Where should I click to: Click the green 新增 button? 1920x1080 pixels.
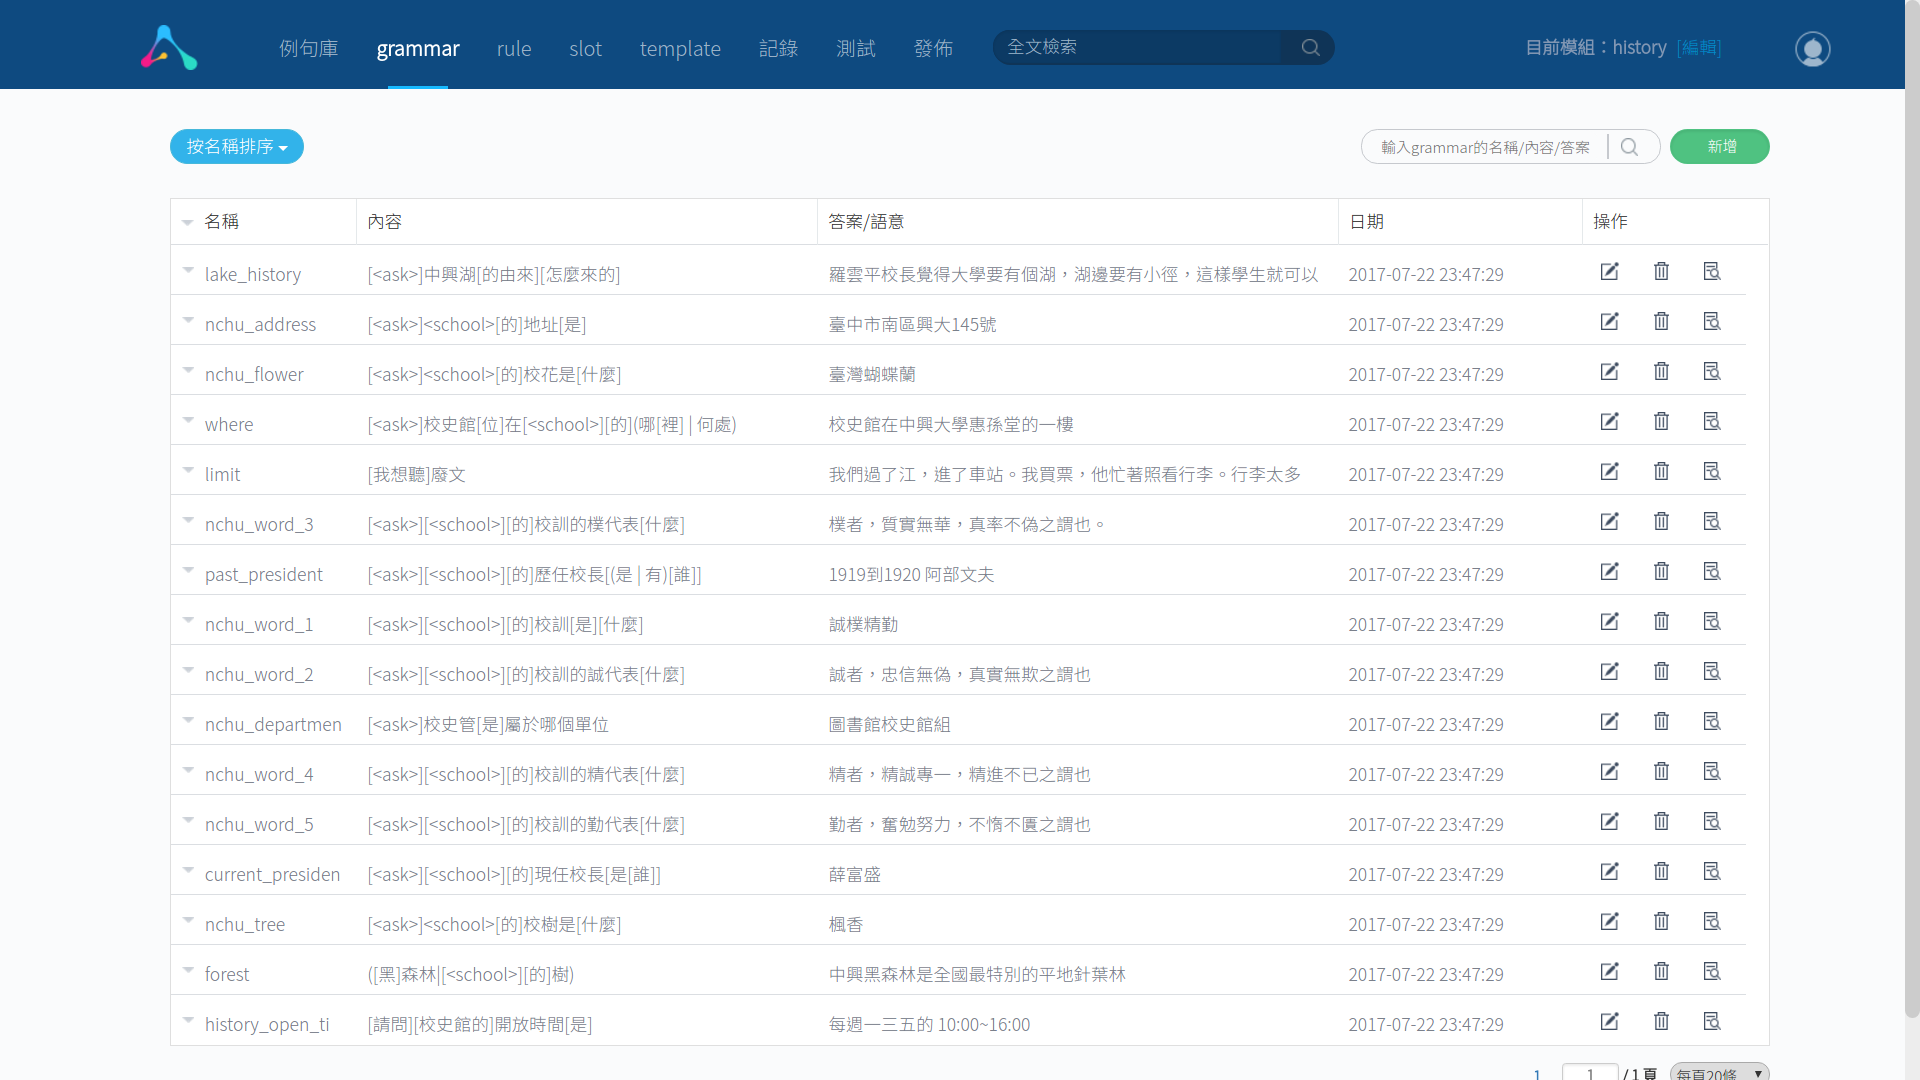coord(1719,147)
